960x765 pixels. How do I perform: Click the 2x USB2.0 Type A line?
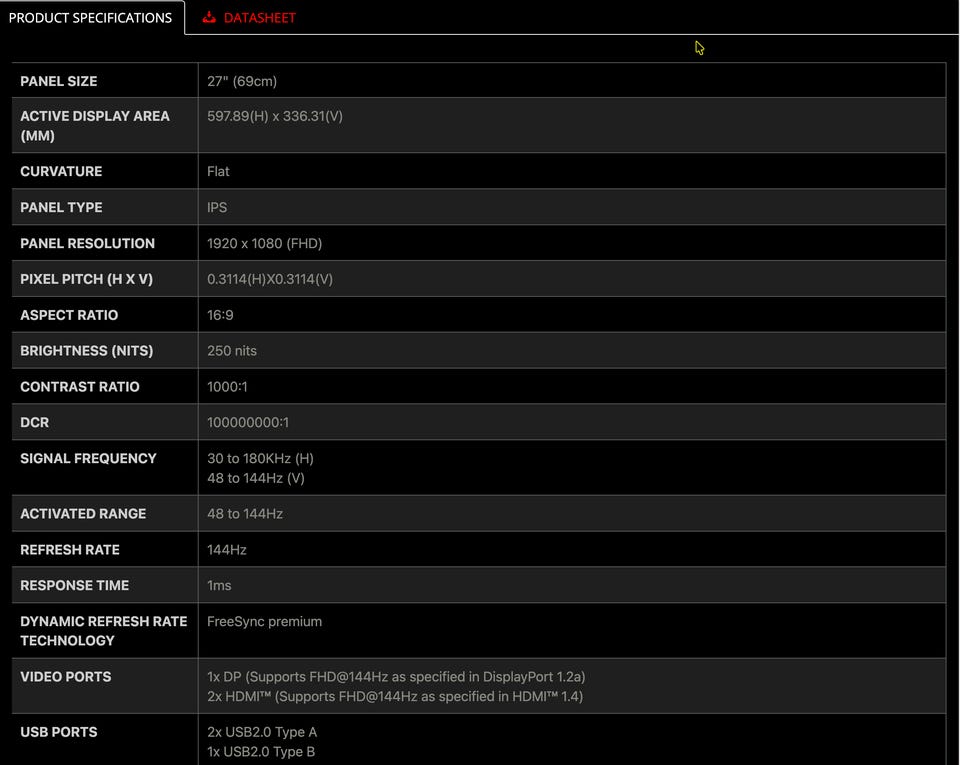tap(262, 732)
